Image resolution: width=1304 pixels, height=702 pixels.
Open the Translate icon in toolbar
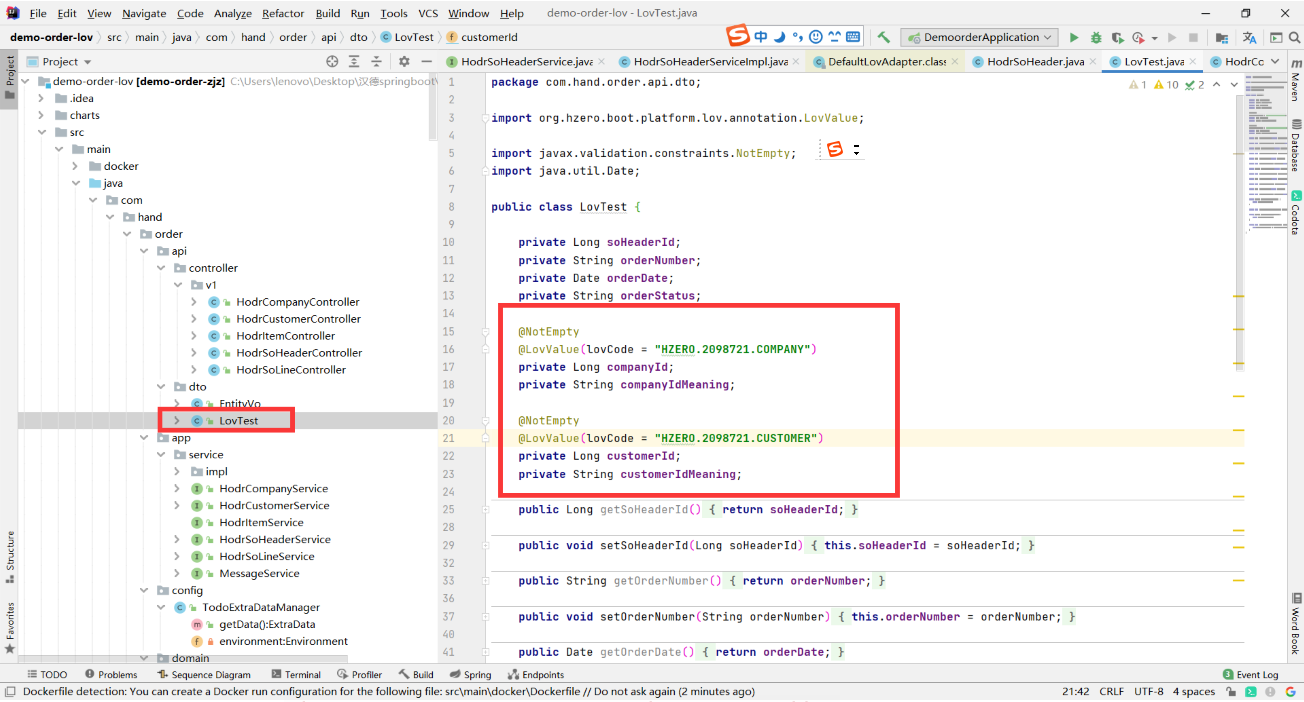[x=1250, y=38]
